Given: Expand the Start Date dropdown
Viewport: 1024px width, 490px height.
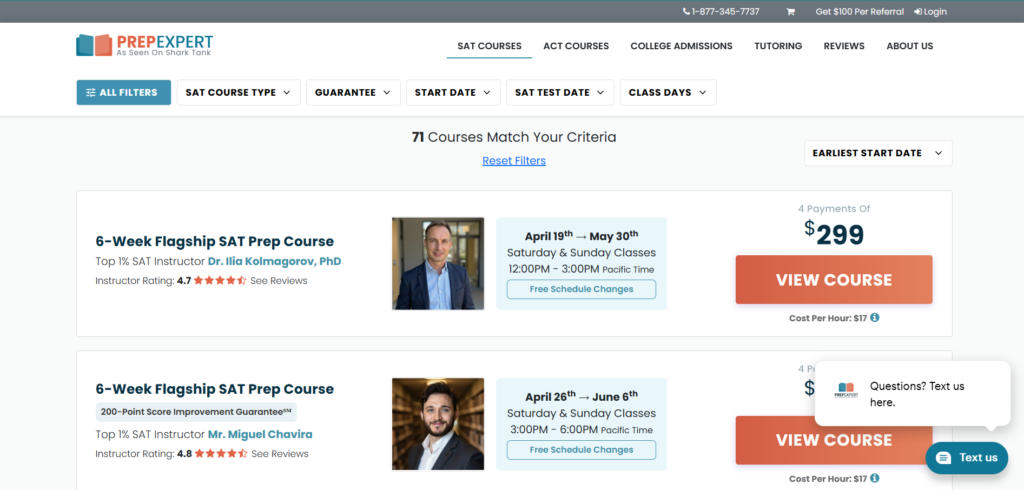Looking at the screenshot, I should point(453,92).
